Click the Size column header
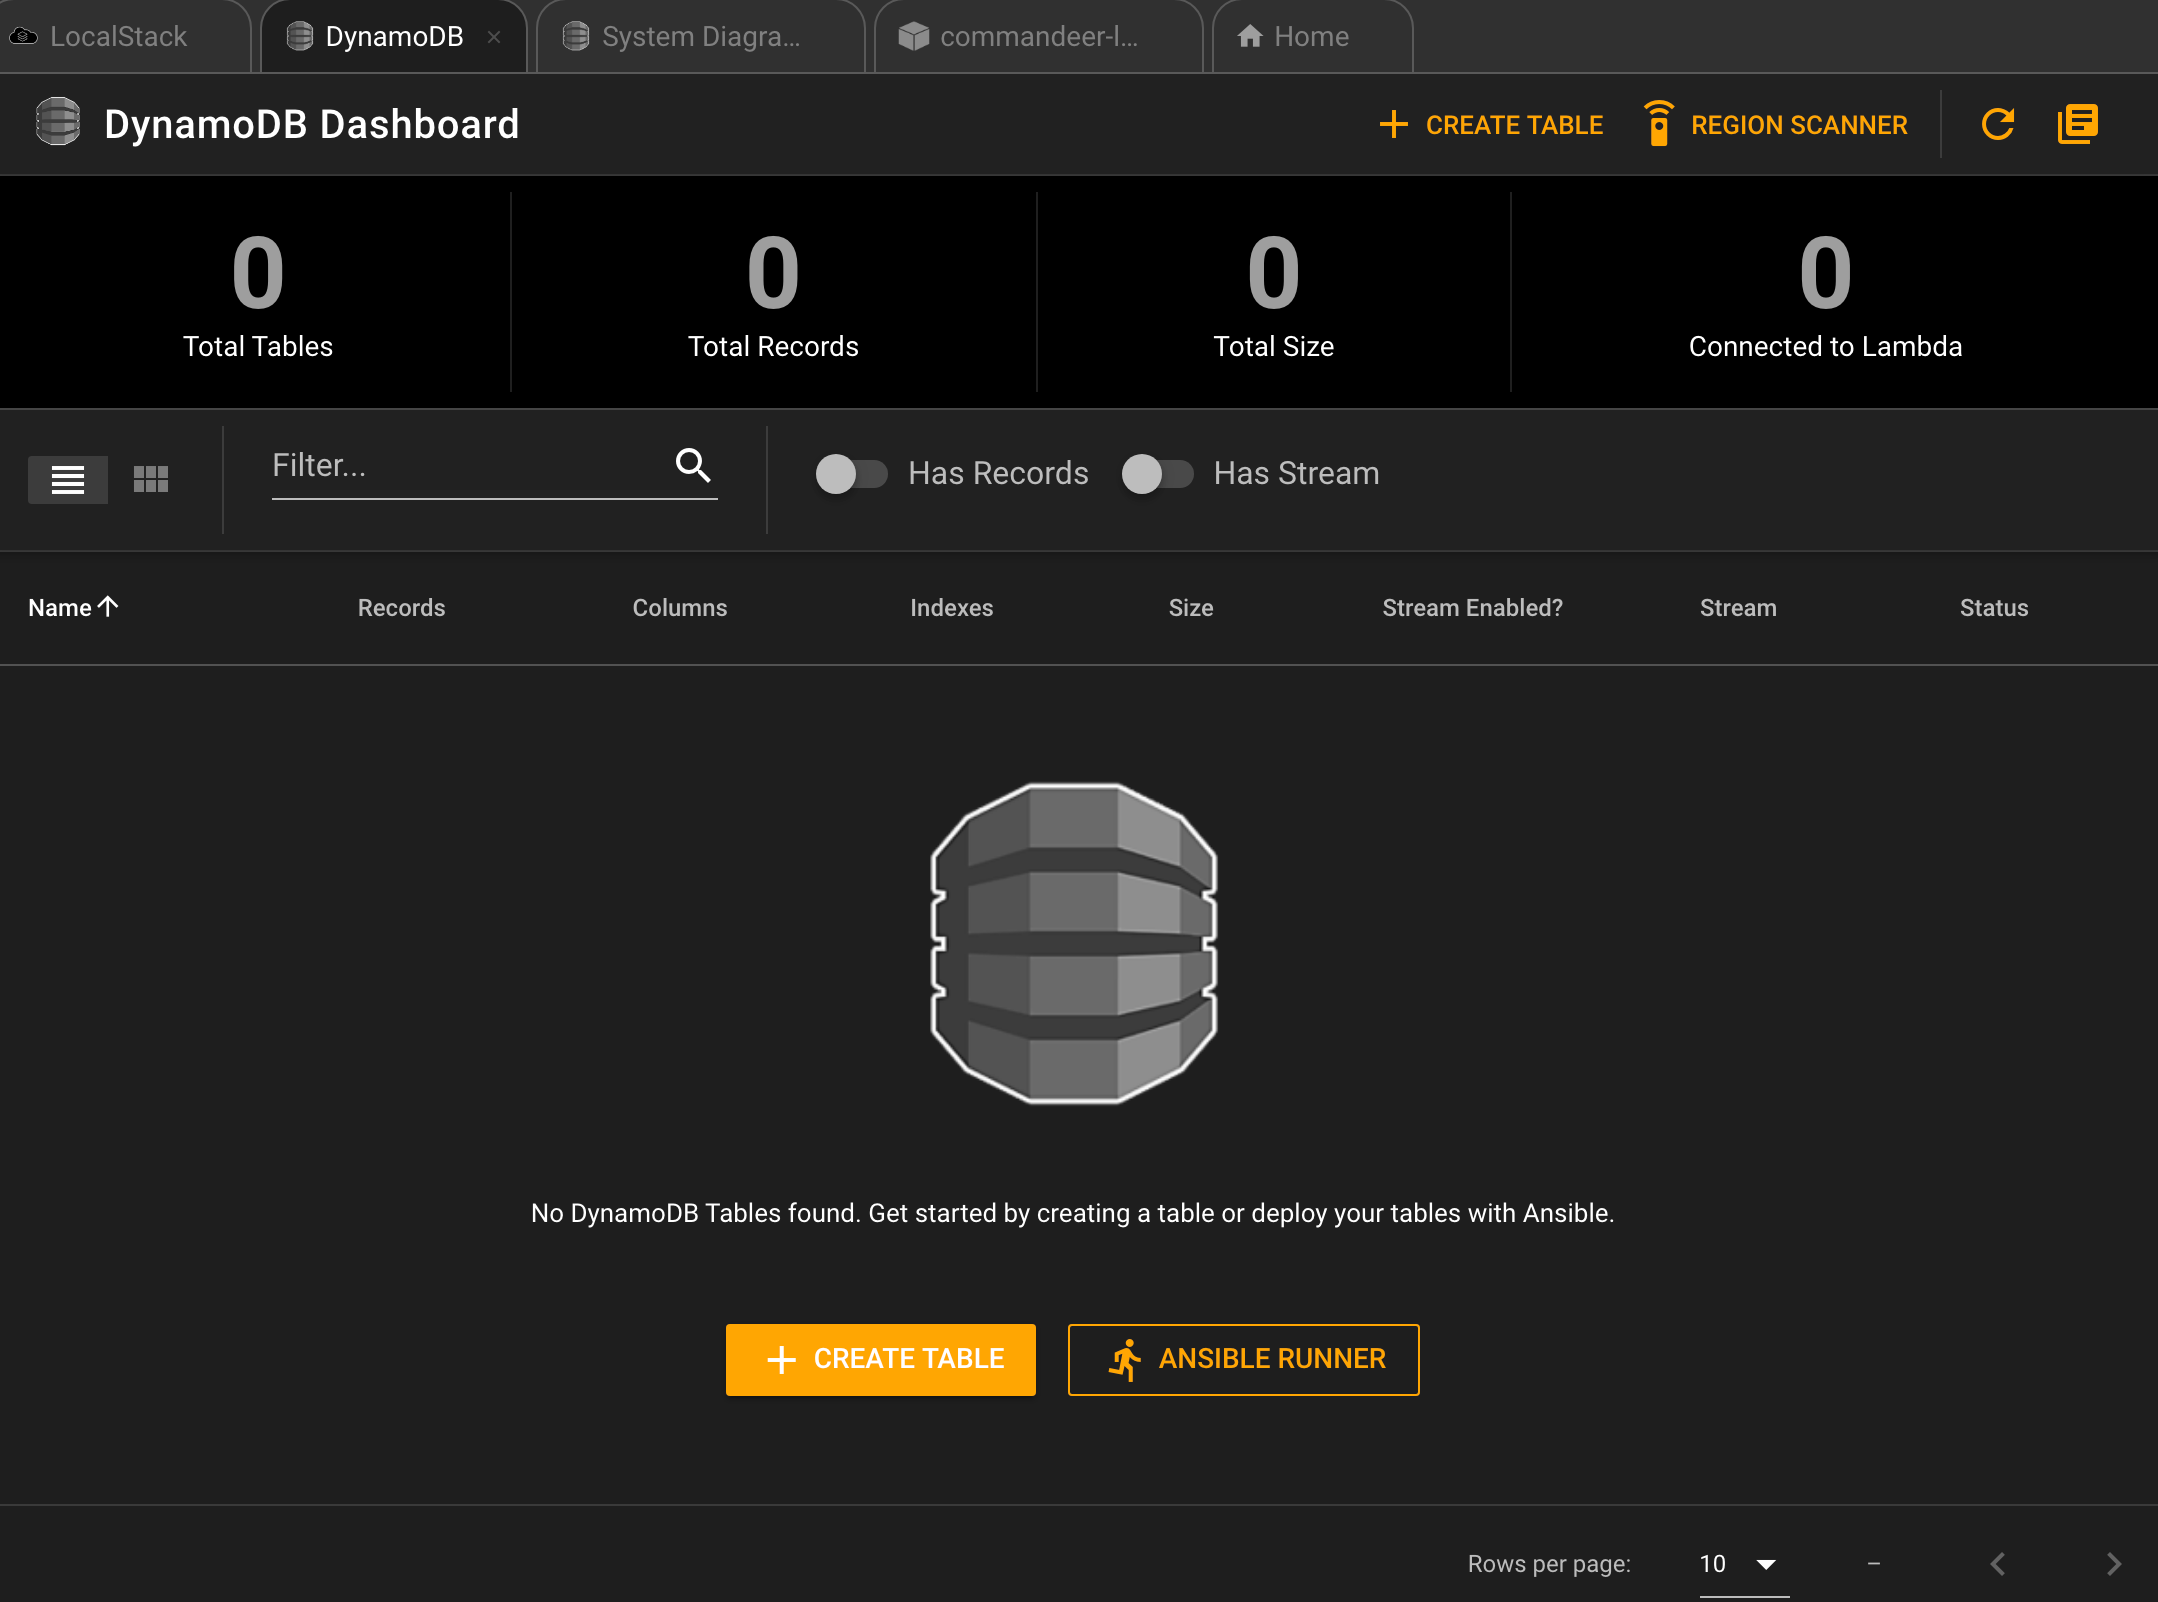This screenshot has height=1602, width=2158. pyautogui.click(x=1190, y=608)
